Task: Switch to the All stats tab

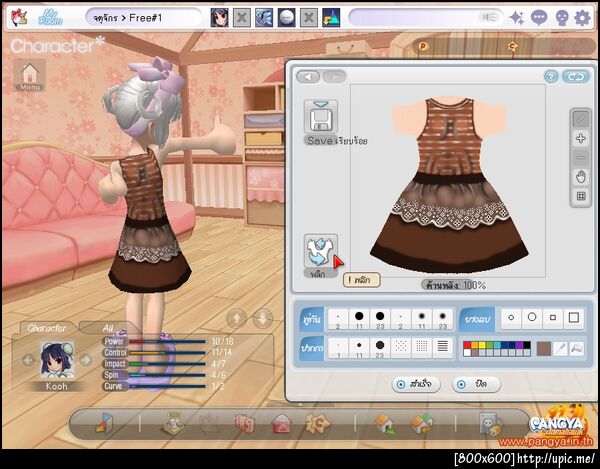Action: (108, 328)
